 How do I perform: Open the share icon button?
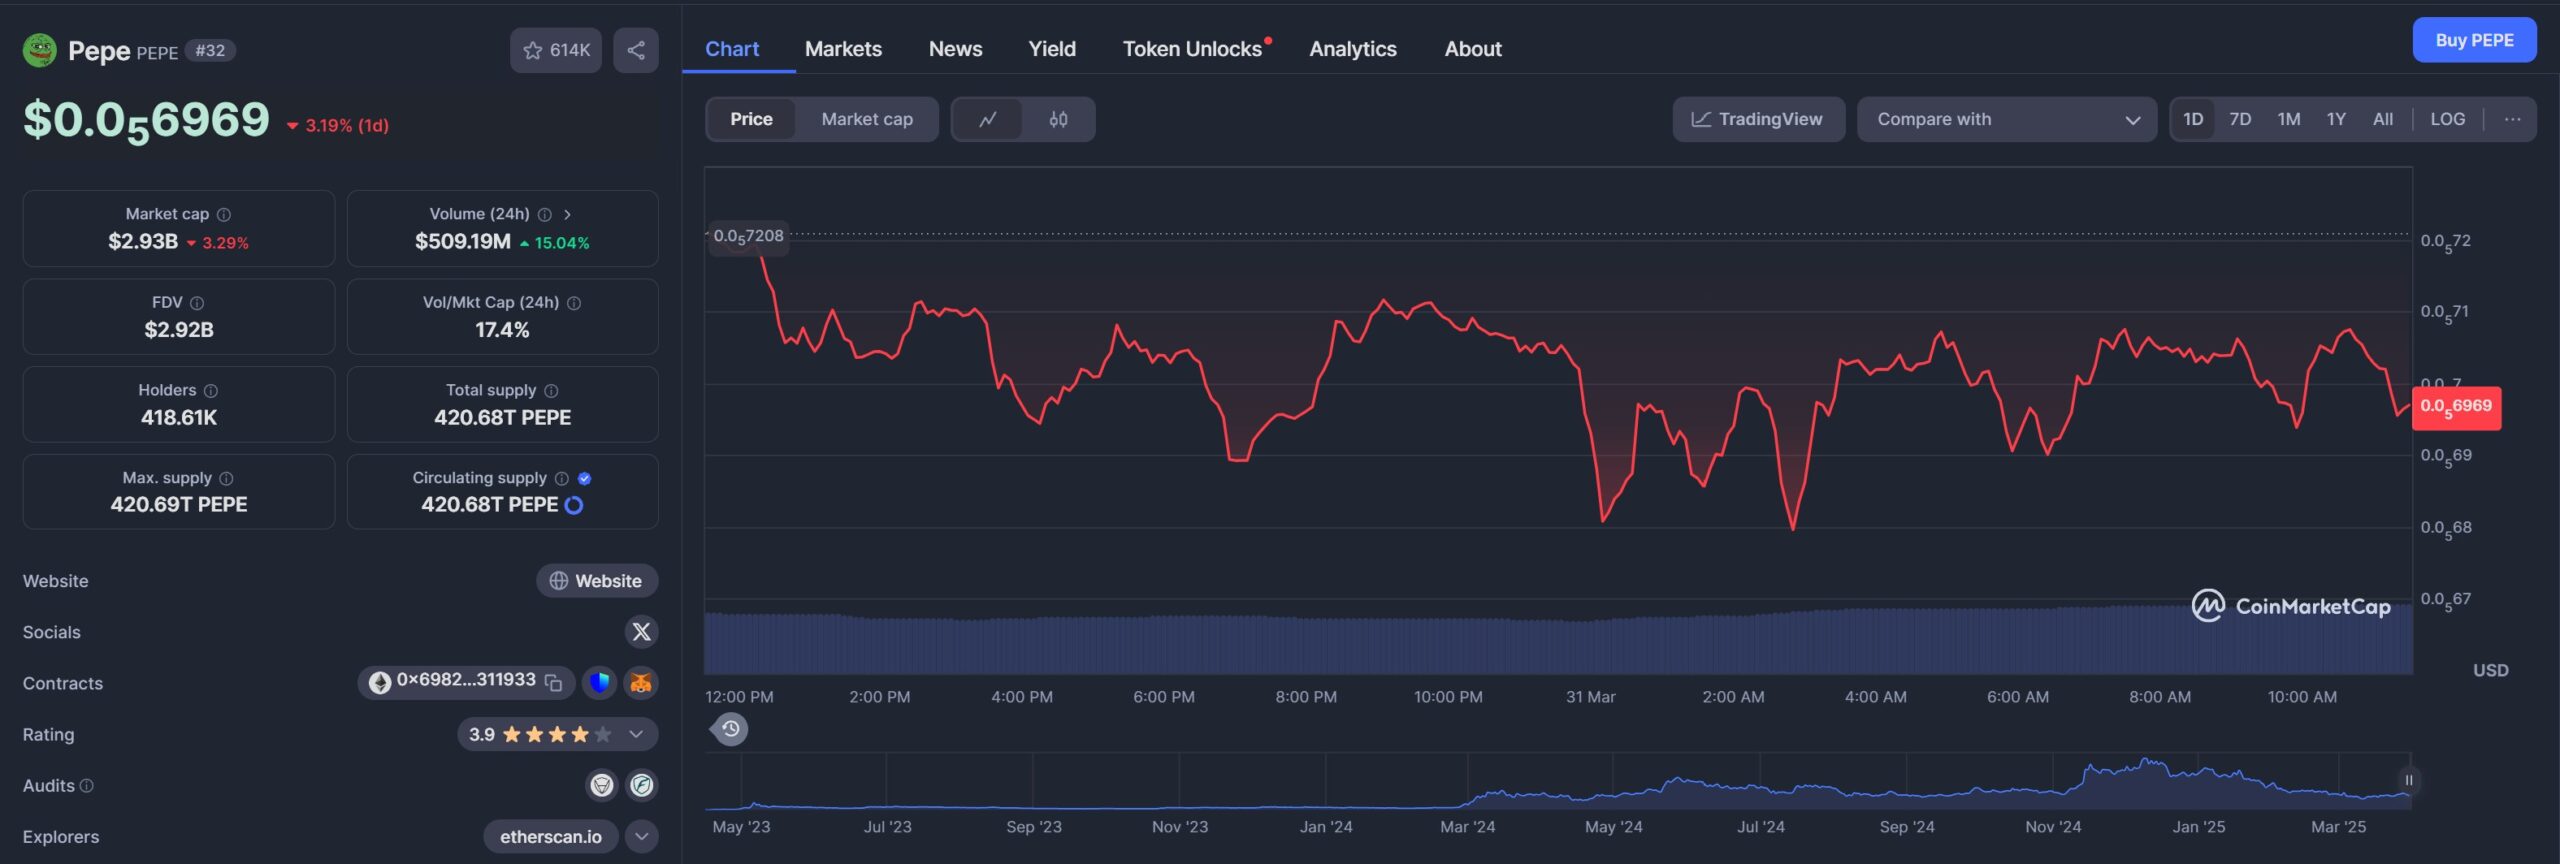[636, 50]
